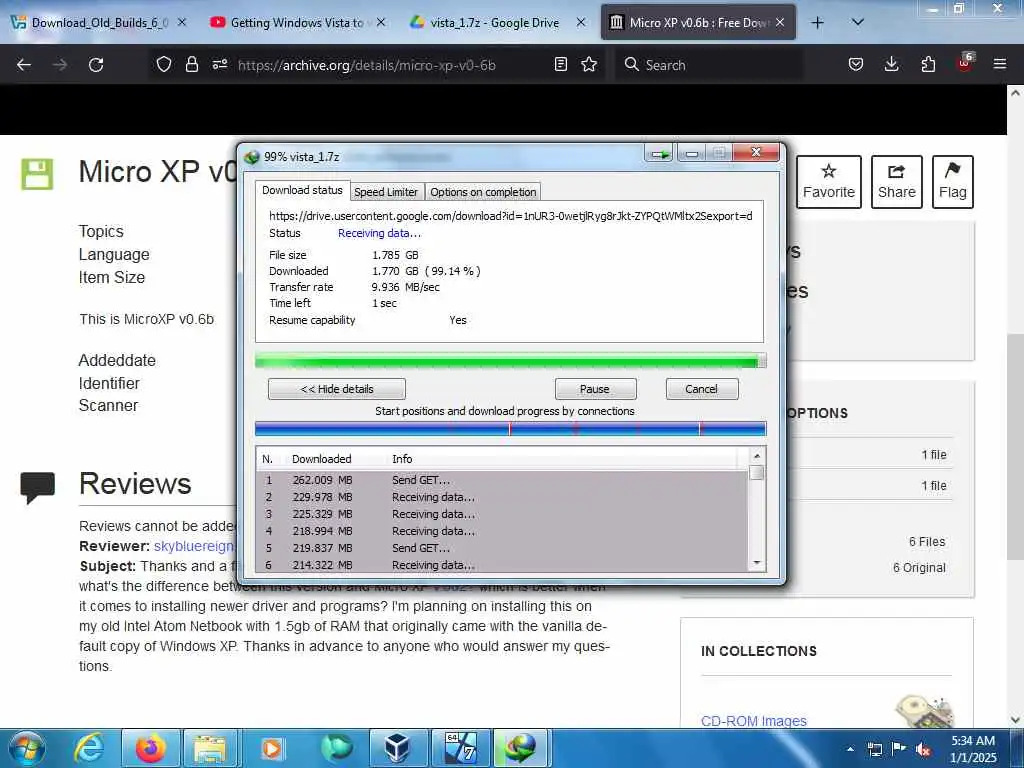Click the network icon in the system tray
The height and width of the screenshot is (768, 1024).
click(x=874, y=749)
